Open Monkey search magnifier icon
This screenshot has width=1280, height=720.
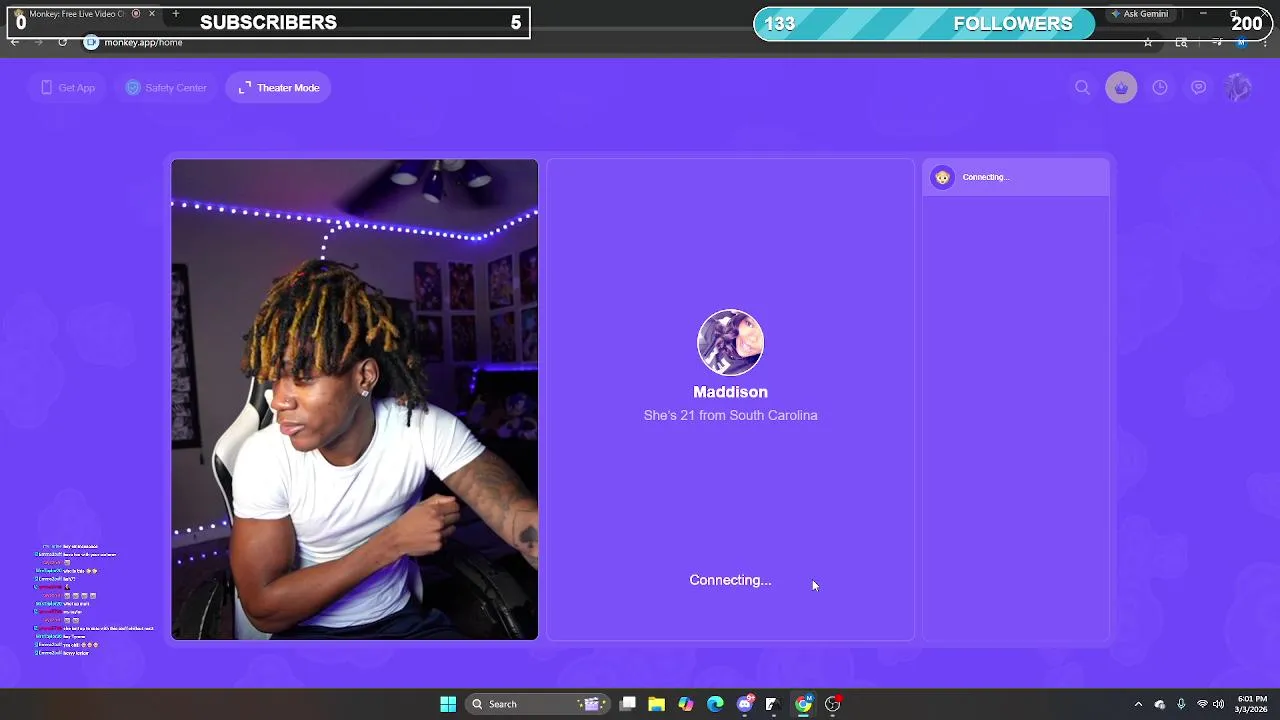tap(1082, 88)
